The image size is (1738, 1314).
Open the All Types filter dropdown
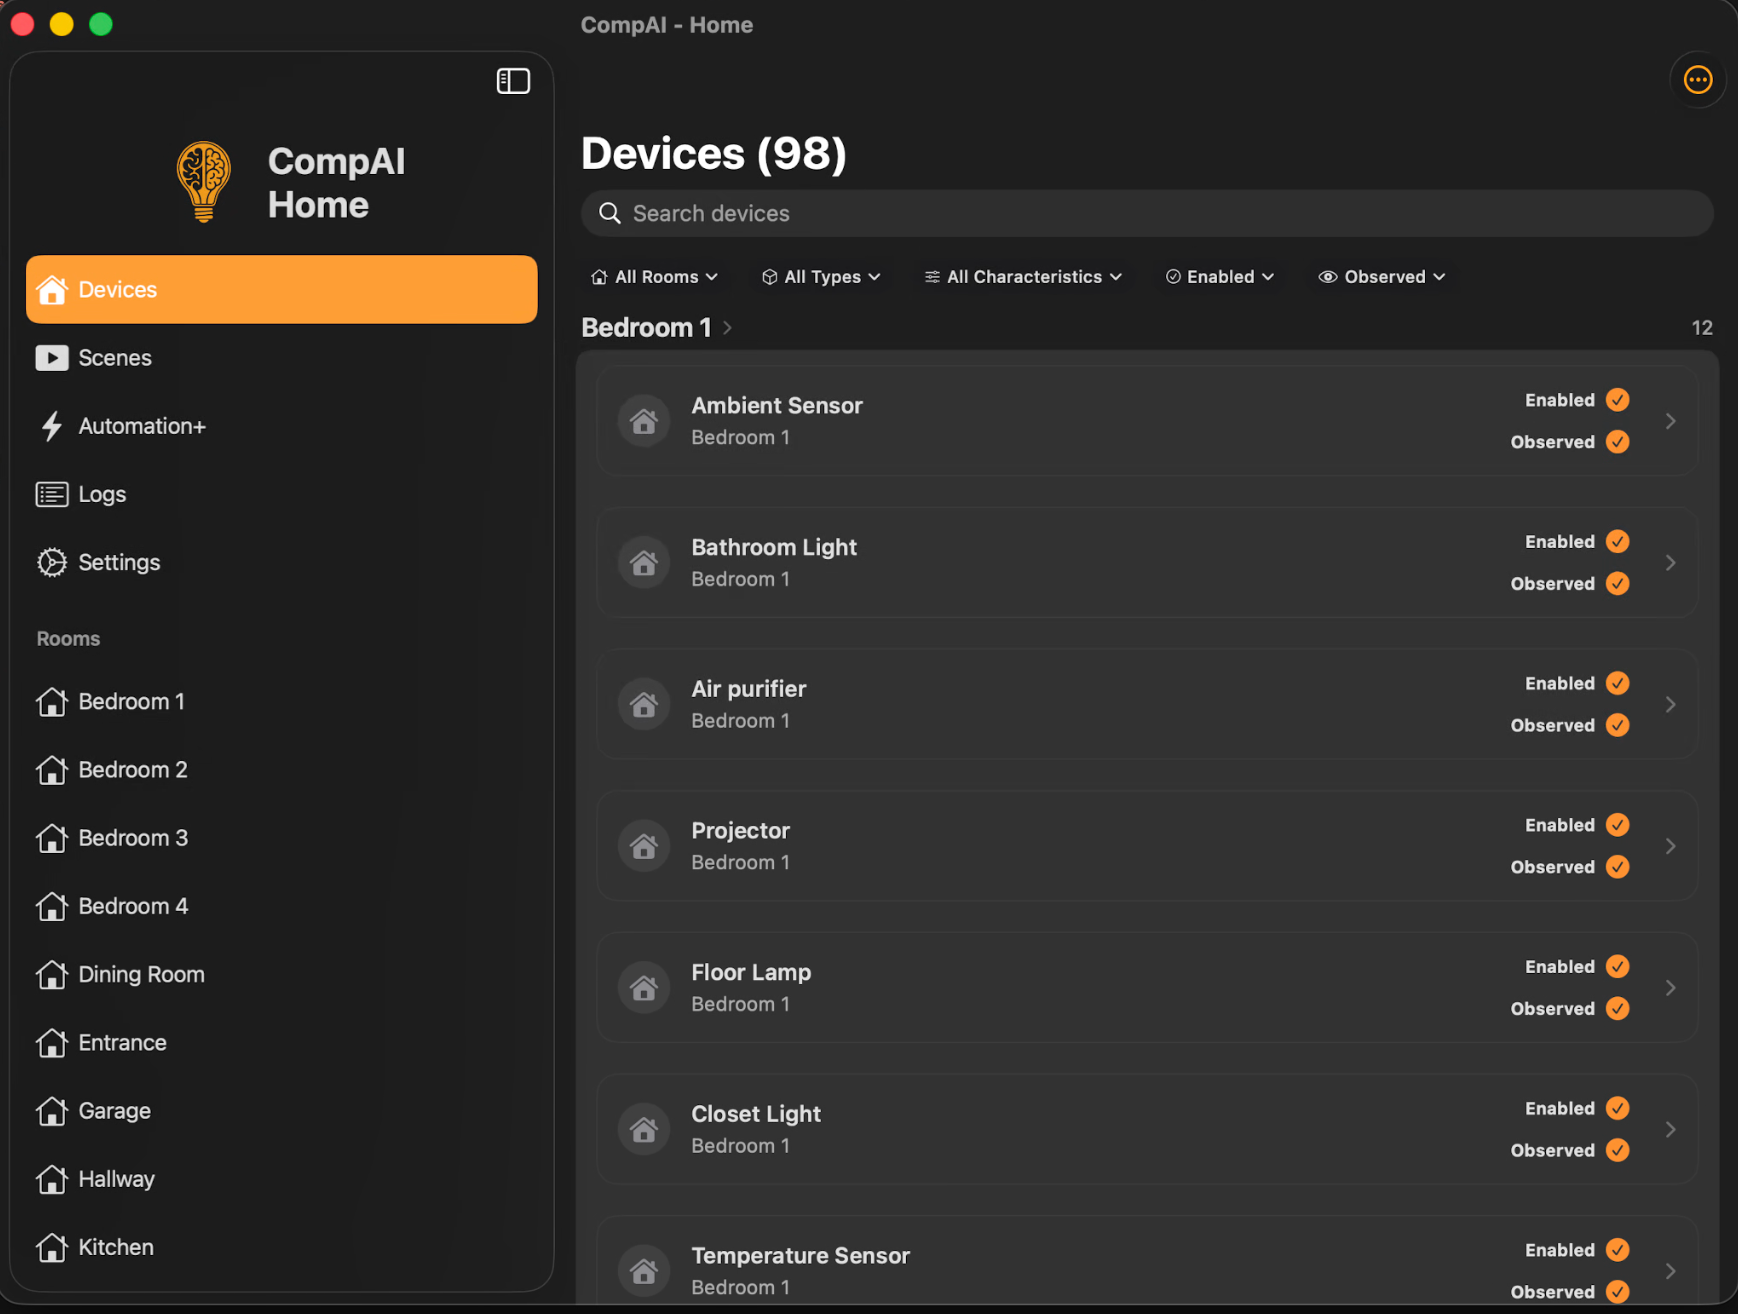(821, 277)
